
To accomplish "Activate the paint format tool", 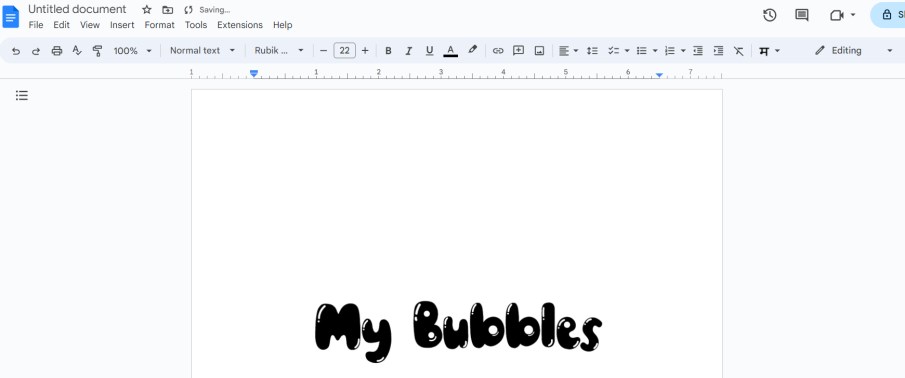I will coord(98,51).
